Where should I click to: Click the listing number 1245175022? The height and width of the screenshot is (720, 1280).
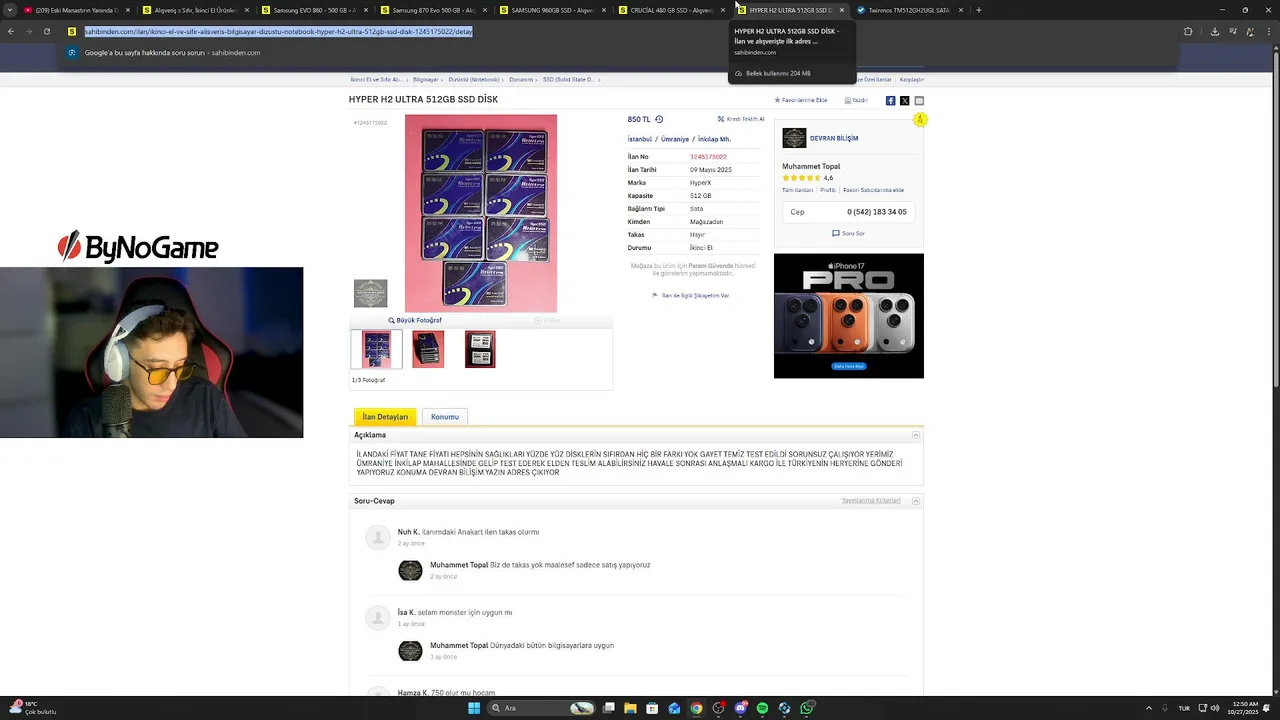click(708, 157)
